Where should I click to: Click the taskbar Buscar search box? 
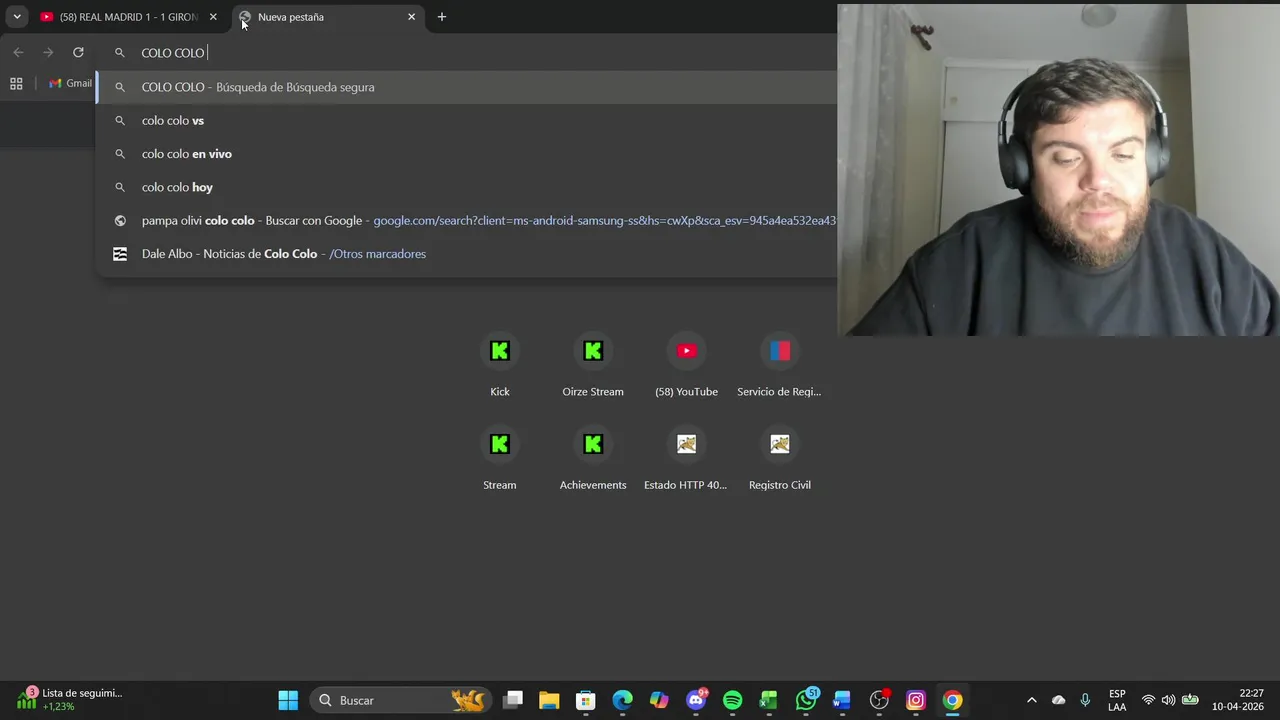402,700
